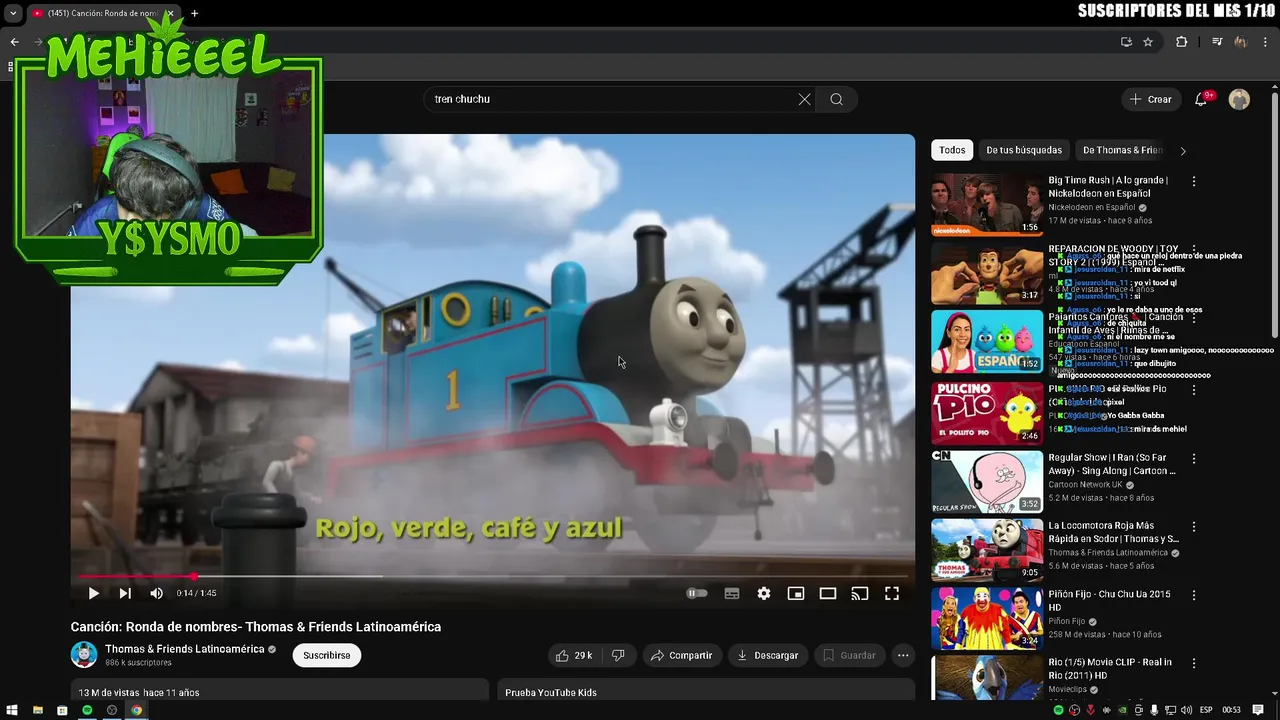Open Regular Show video options menu

click(x=1193, y=458)
